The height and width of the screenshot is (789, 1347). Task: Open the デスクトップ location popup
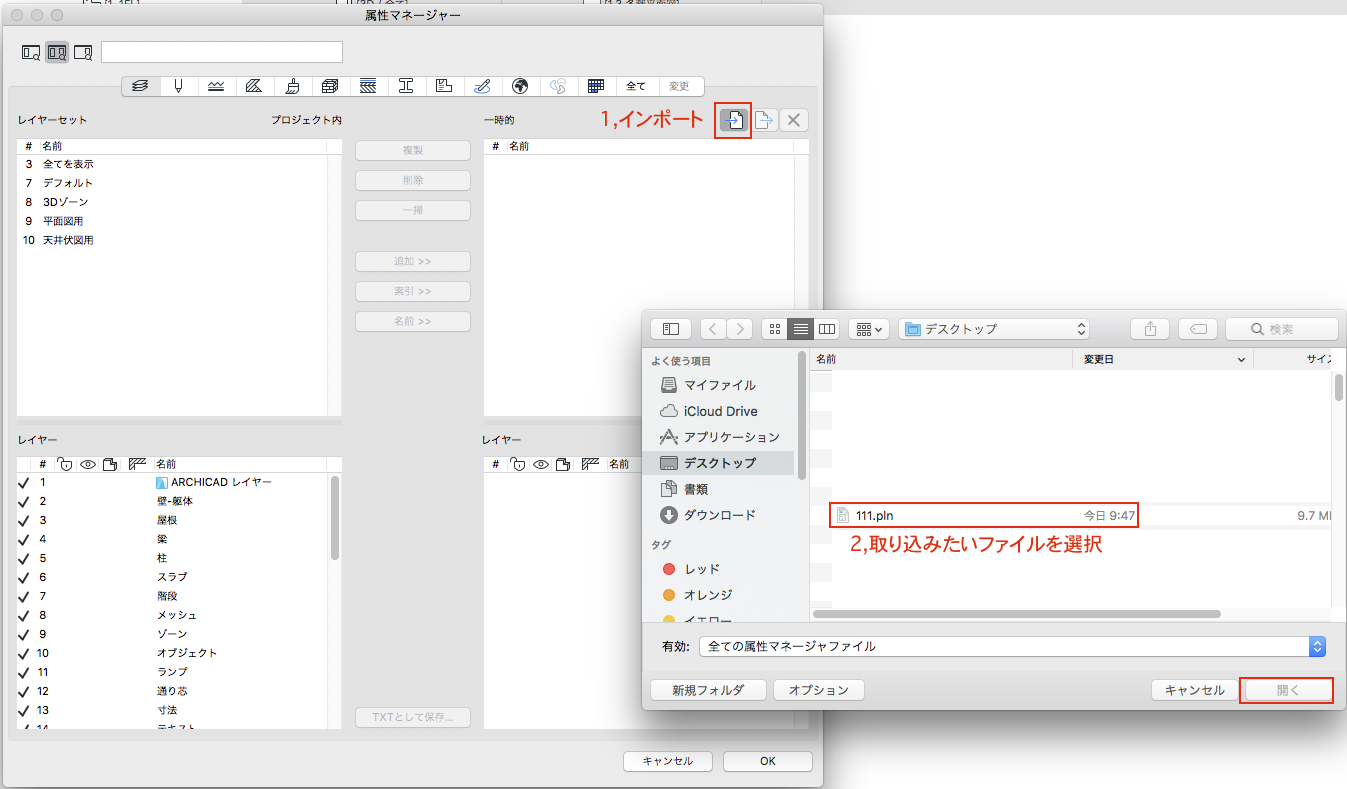[x=994, y=329]
